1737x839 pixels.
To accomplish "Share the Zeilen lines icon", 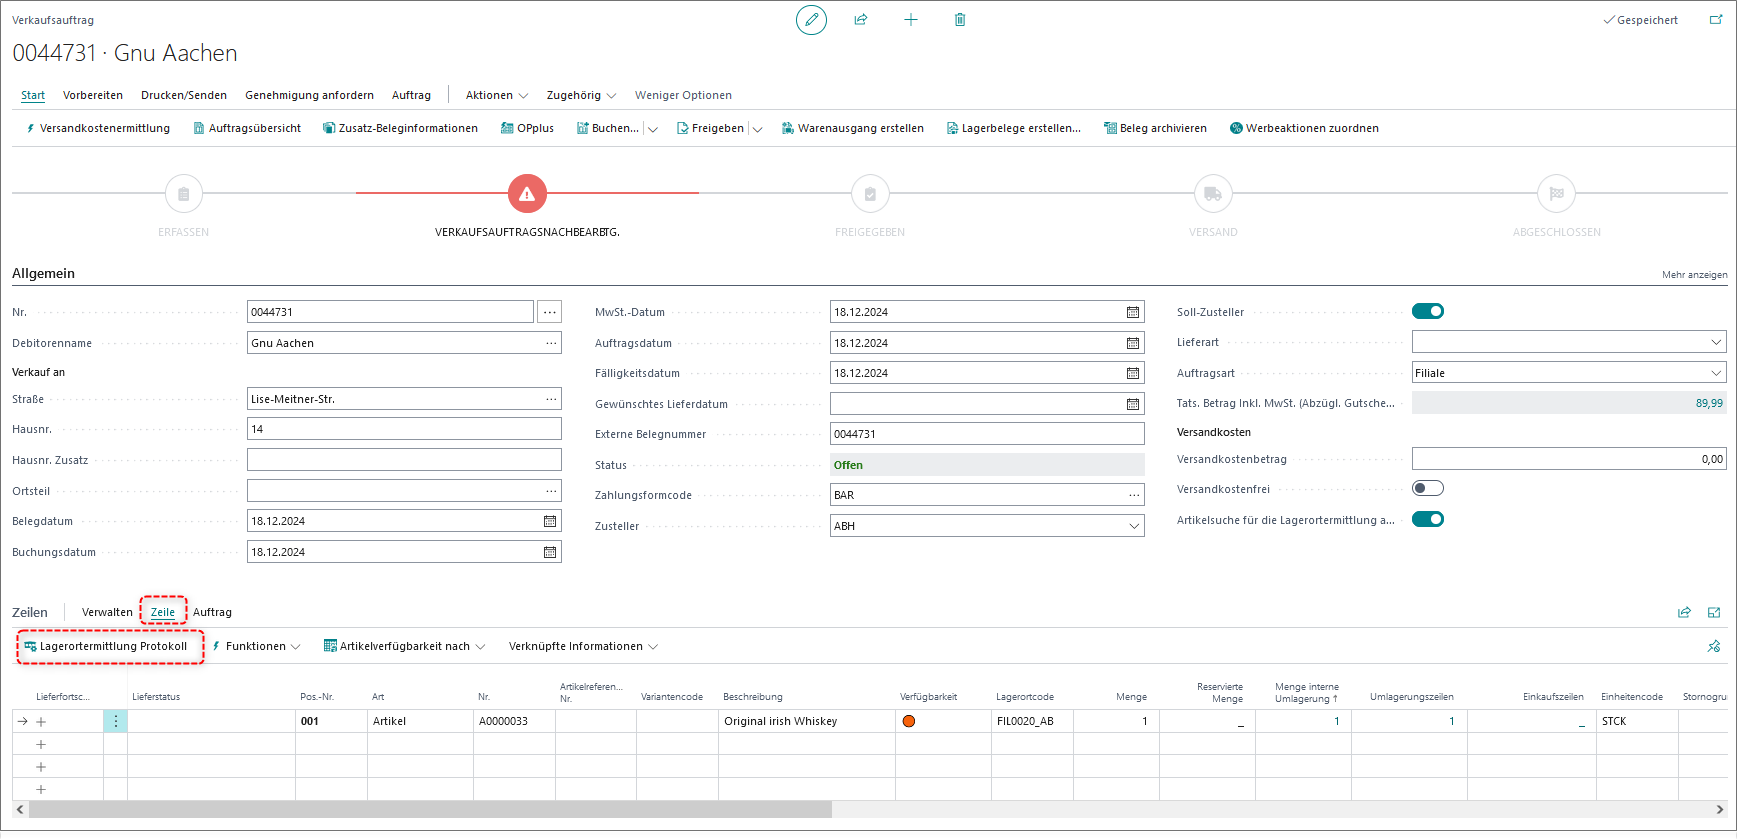I will click(1684, 612).
